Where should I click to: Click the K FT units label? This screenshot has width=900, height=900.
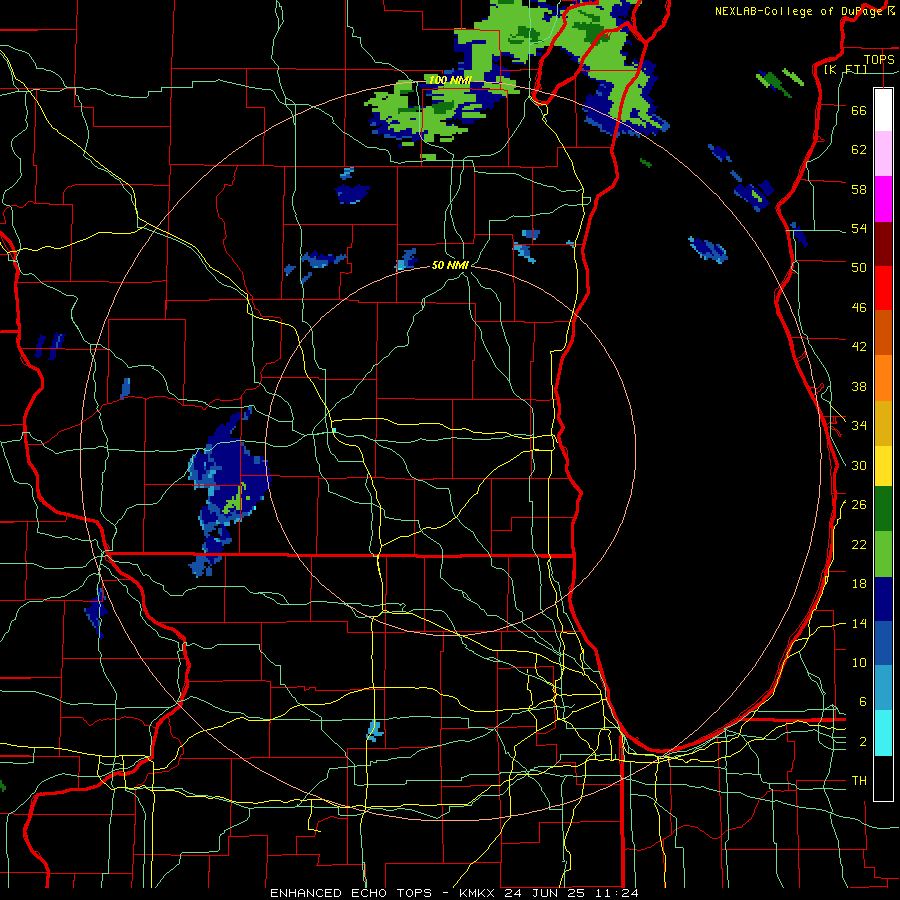click(x=845, y=69)
